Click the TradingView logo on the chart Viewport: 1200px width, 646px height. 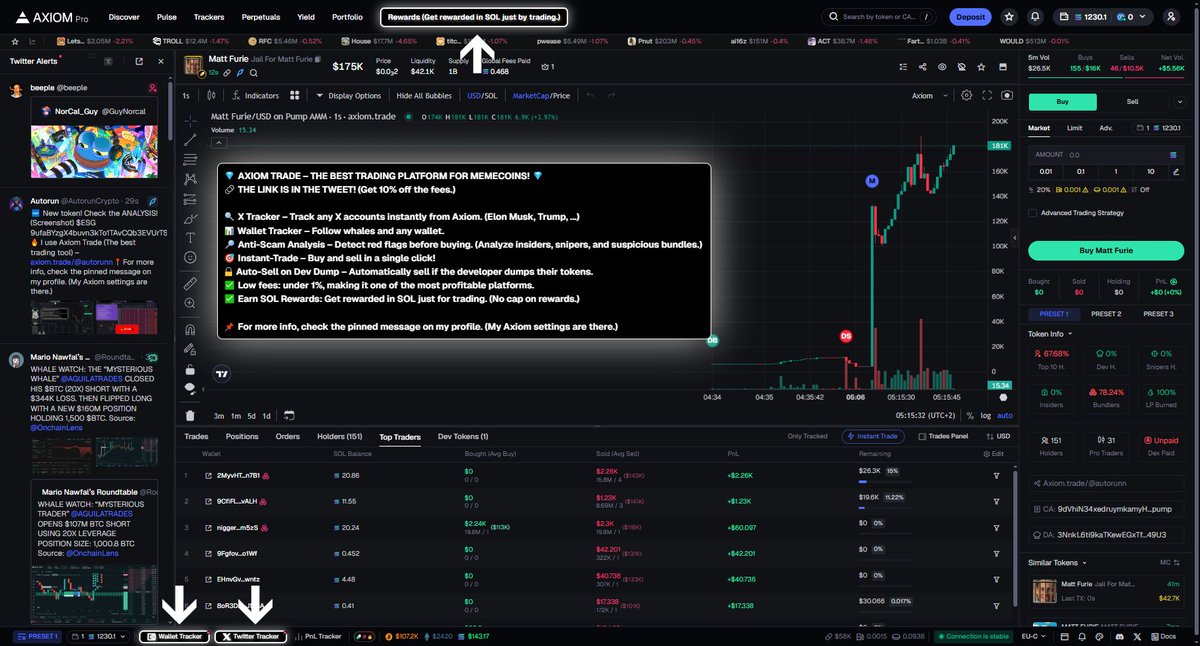[x=222, y=374]
